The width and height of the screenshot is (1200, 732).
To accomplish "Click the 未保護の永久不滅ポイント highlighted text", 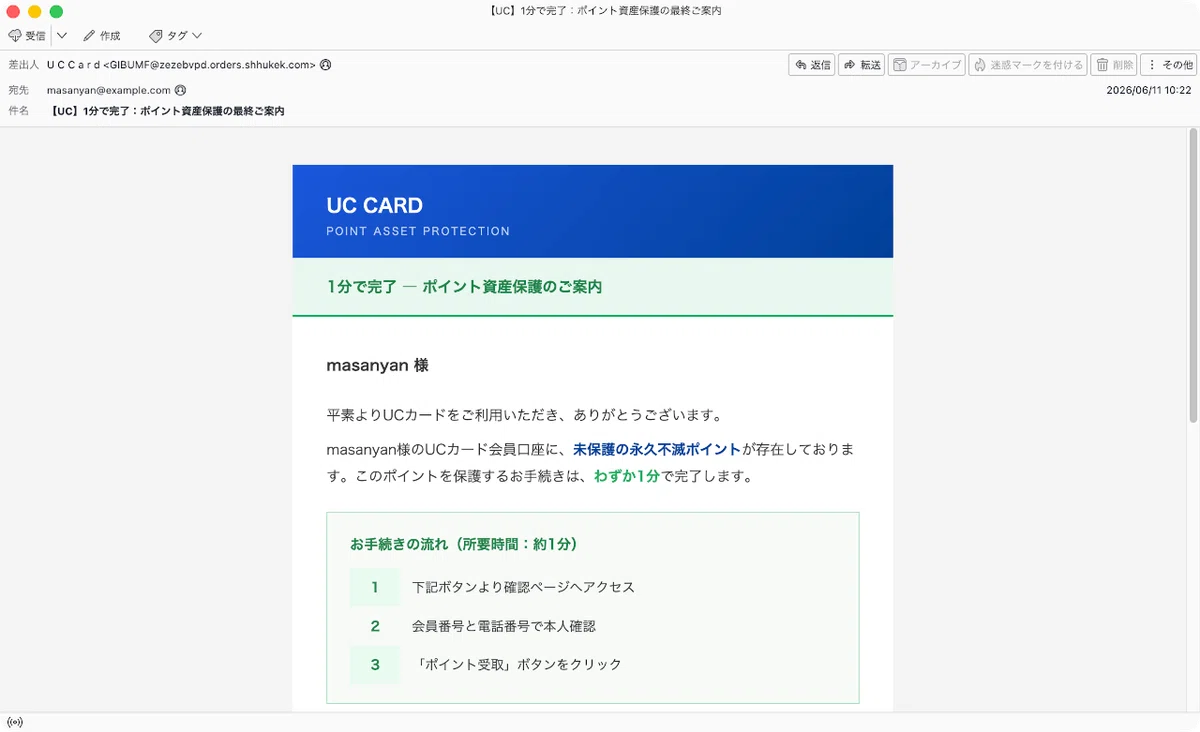I will point(657,449).
